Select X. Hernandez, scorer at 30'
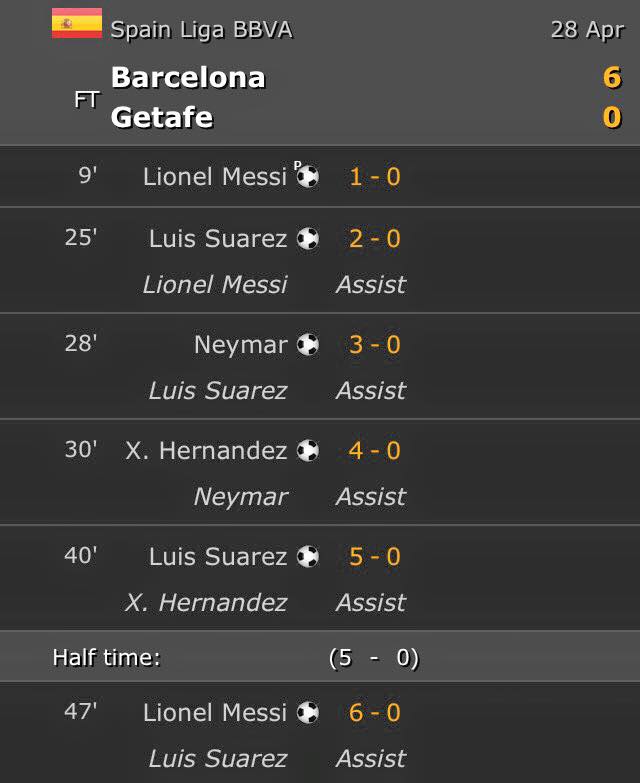Image resolution: width=640 pixels, height=783 pixels. pos(206,451)
